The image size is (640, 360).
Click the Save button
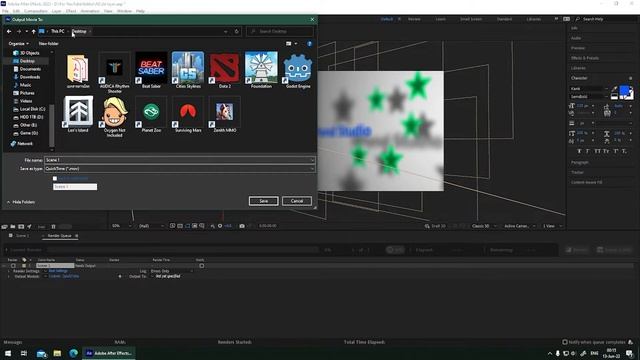[x=264, y=201]
